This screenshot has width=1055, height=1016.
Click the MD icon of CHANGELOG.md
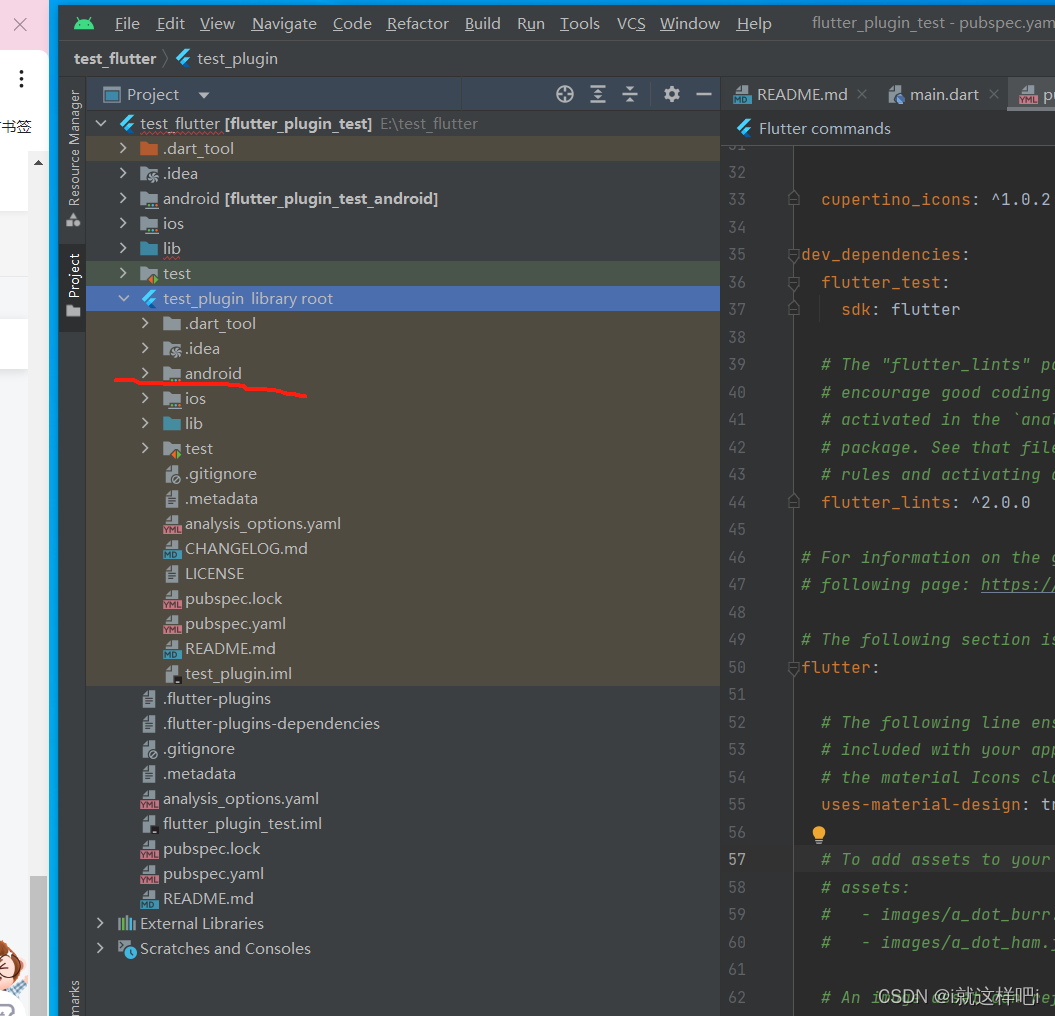[172, 549]
